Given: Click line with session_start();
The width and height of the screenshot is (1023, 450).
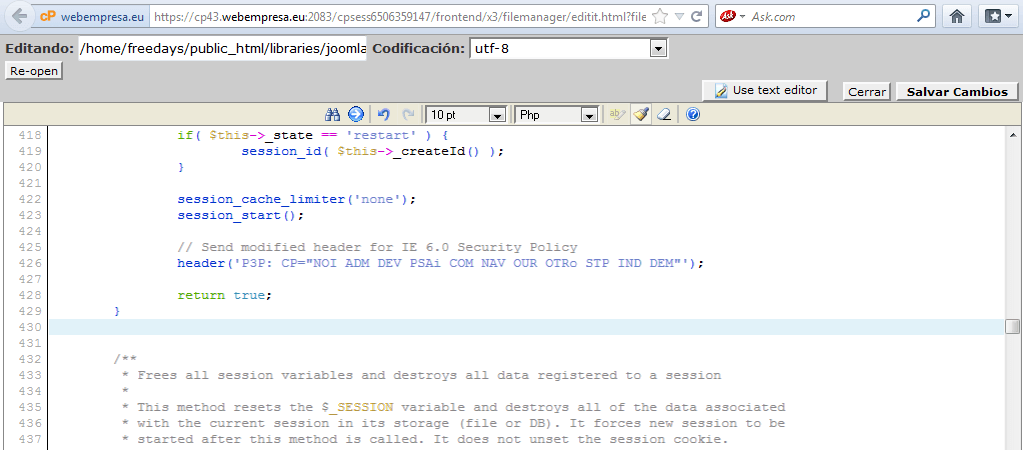Looking at the screenshot, I should pyautogui.click(x=241, y=215).
